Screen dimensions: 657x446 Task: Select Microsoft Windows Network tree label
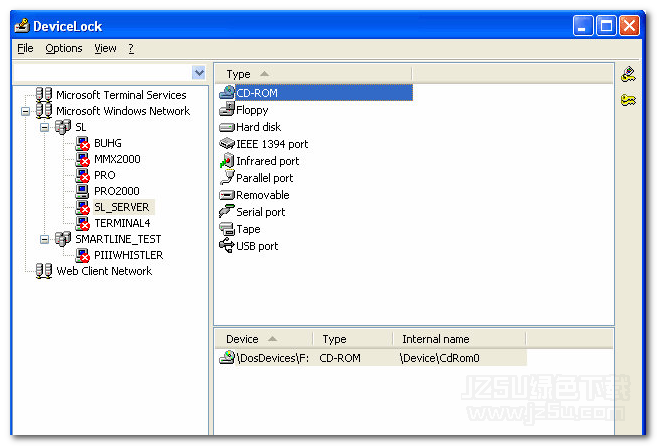click(x=123, y=111)
